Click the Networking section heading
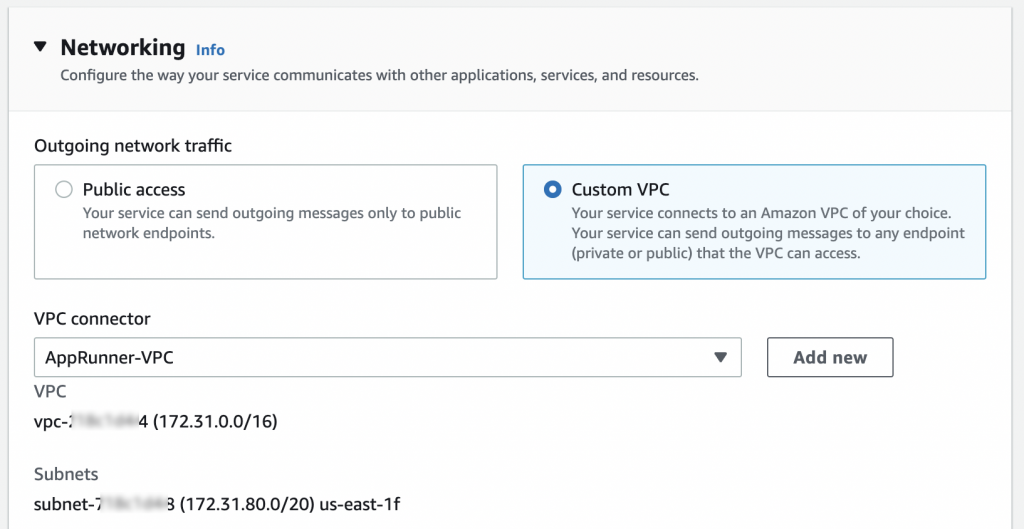 122,47
